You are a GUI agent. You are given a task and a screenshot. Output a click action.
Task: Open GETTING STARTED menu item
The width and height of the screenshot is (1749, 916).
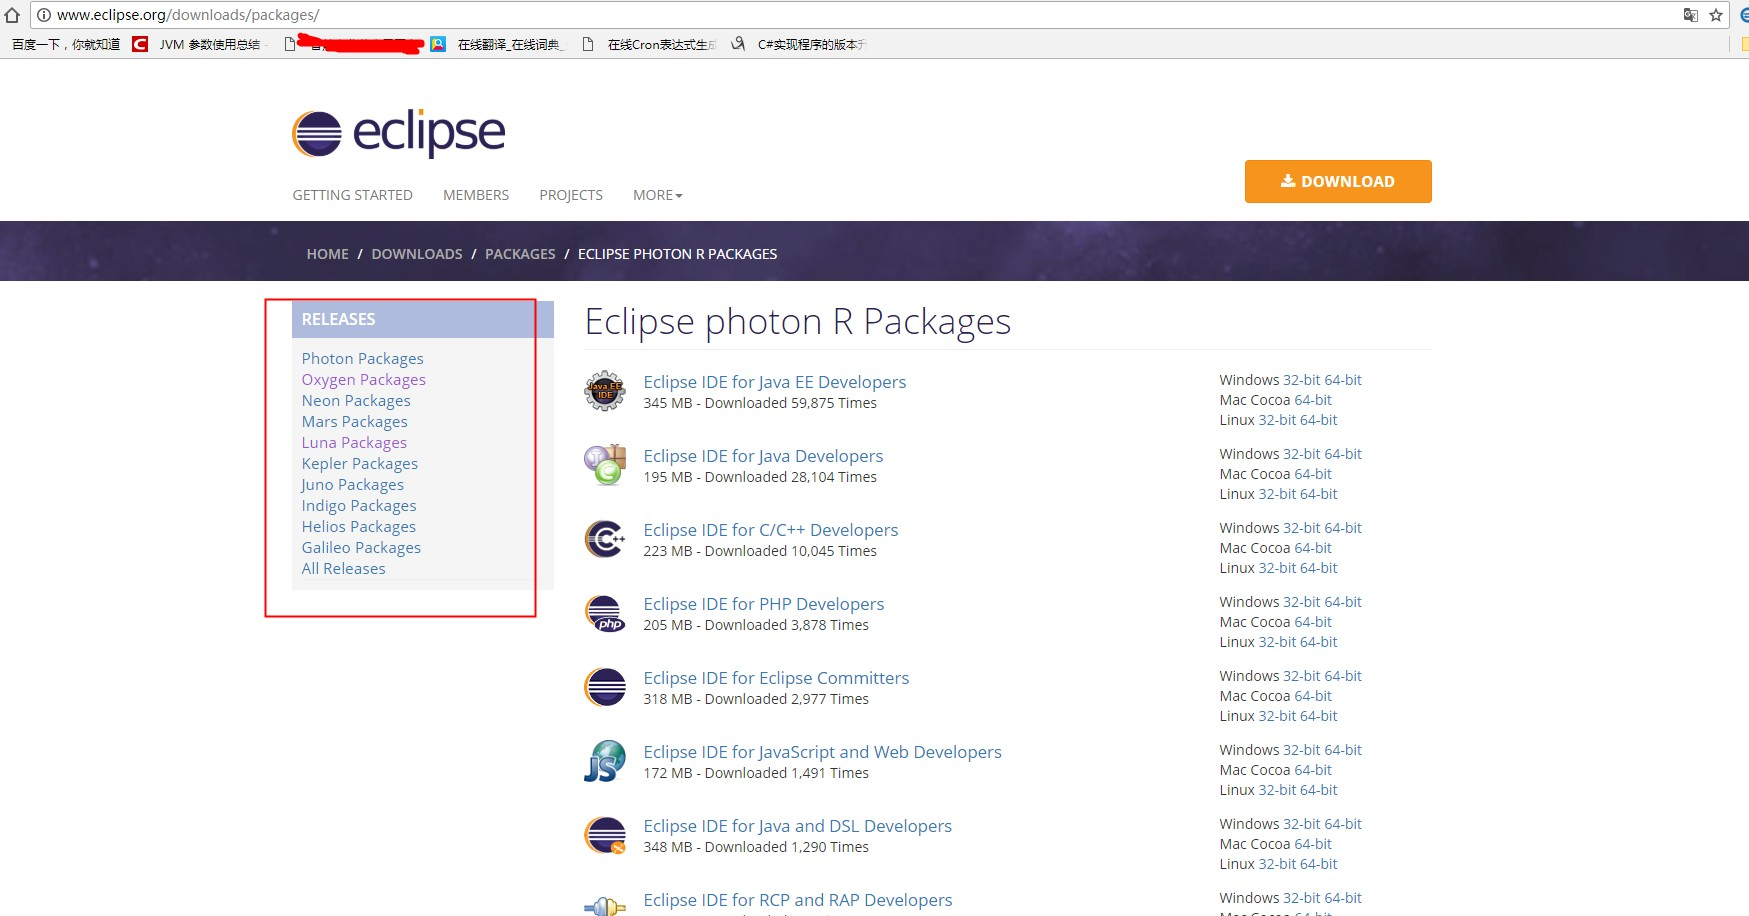(x=352, y=195)
